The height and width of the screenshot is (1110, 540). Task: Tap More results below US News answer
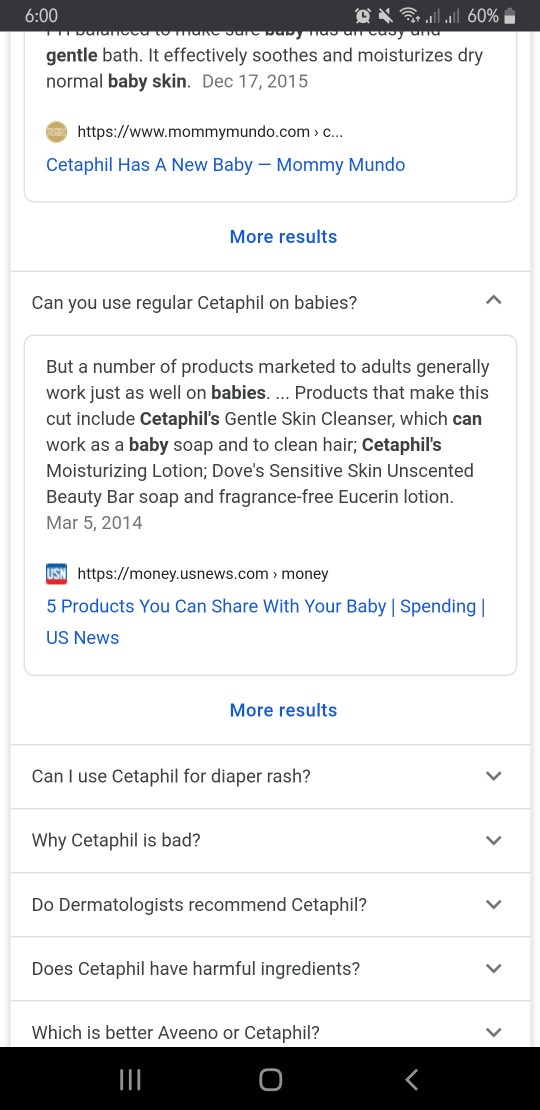[283, 710]
